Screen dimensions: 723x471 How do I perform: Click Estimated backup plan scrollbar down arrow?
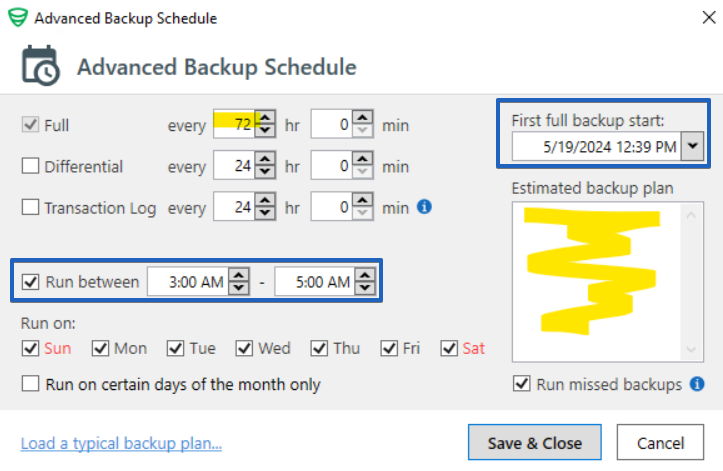point(691,350)
